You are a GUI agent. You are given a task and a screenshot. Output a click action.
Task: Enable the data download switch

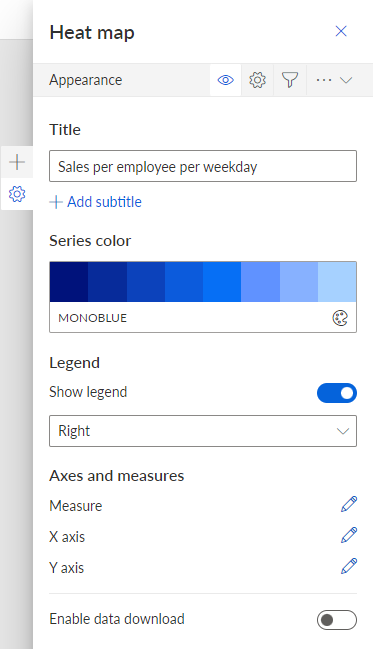(x=337, y=620)
